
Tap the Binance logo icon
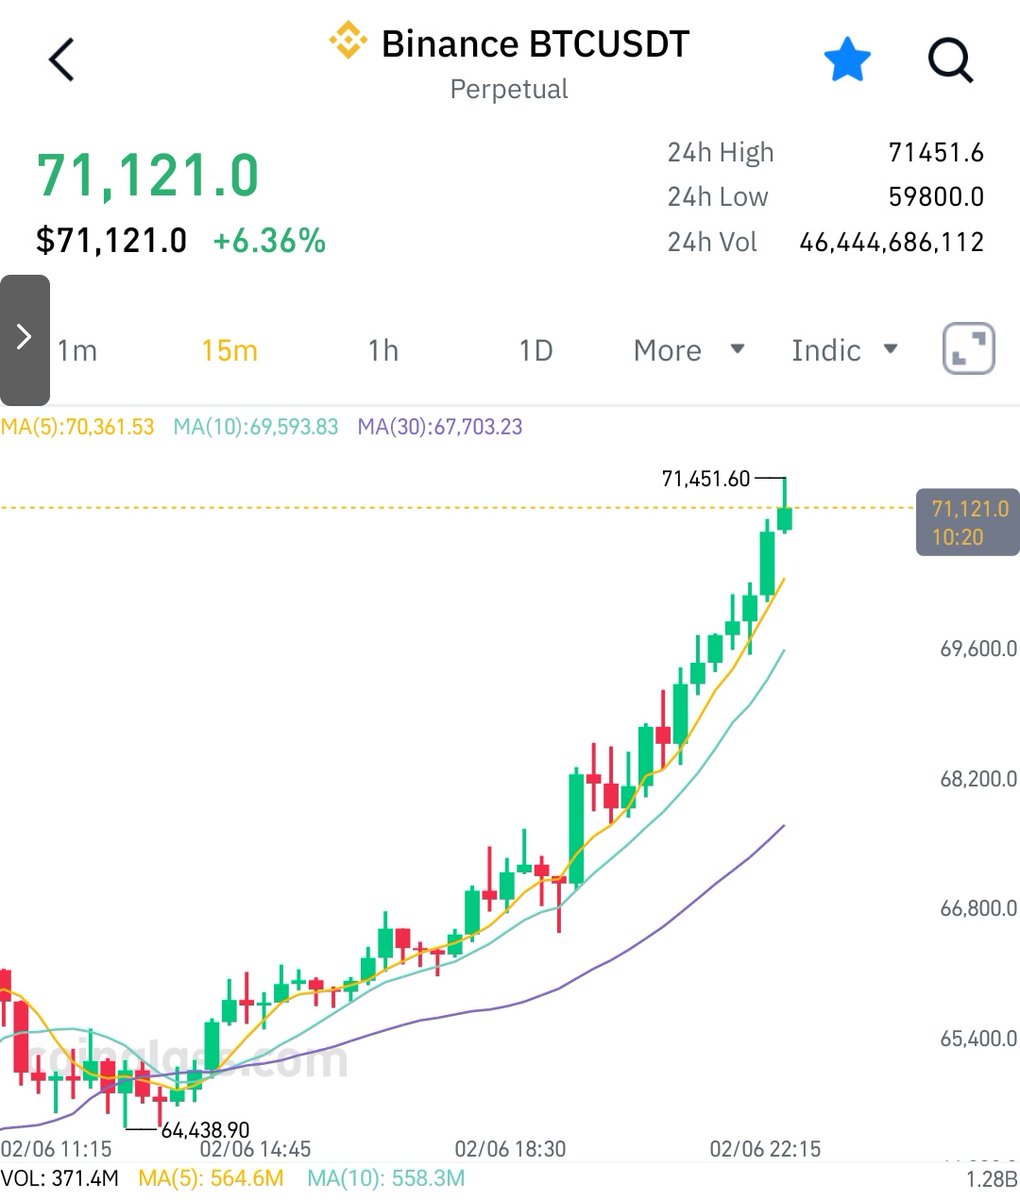[348, 42]
